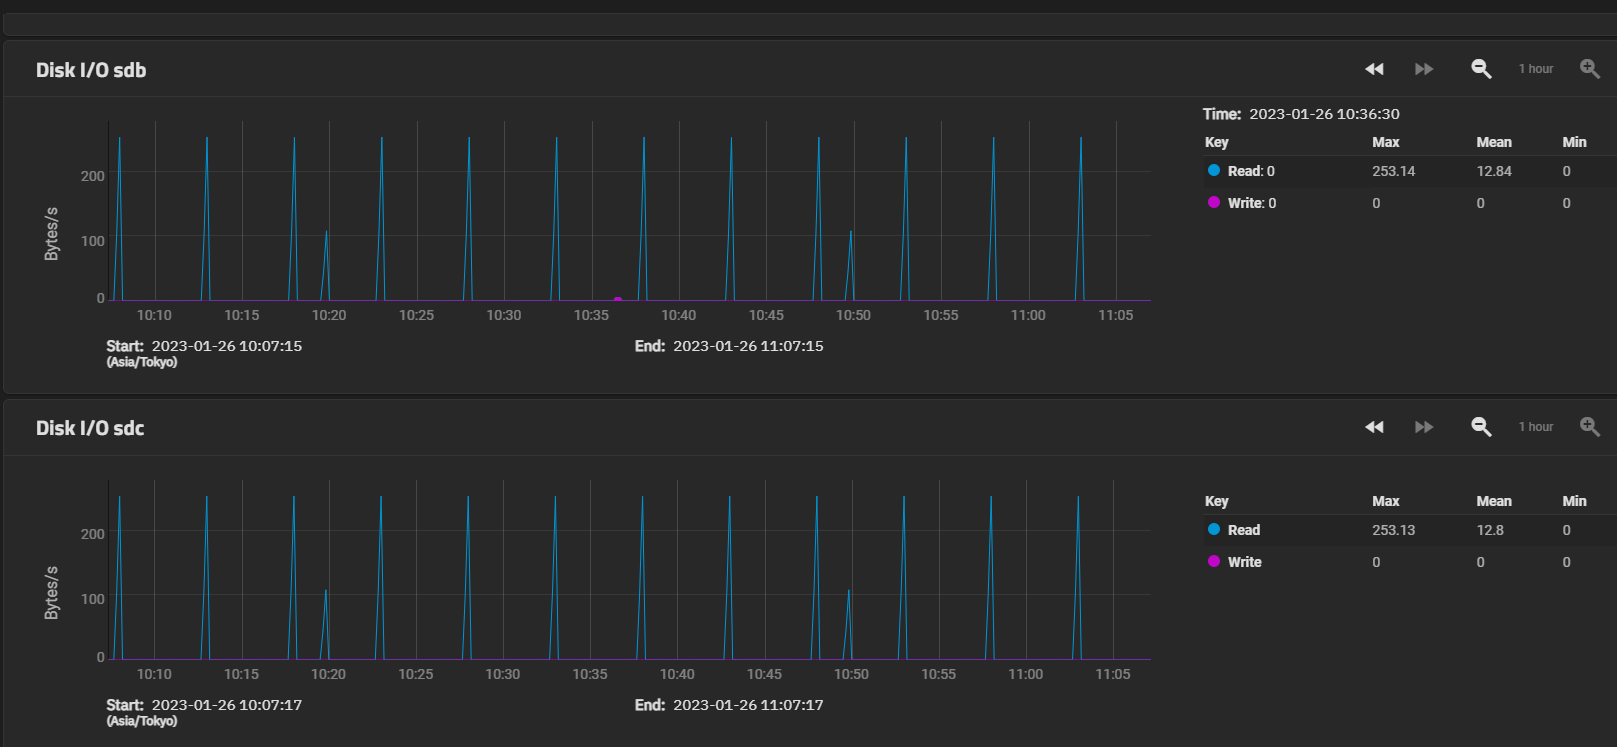
Task: Click the Min column header in sdb legend
Action: pos(1574,142)
